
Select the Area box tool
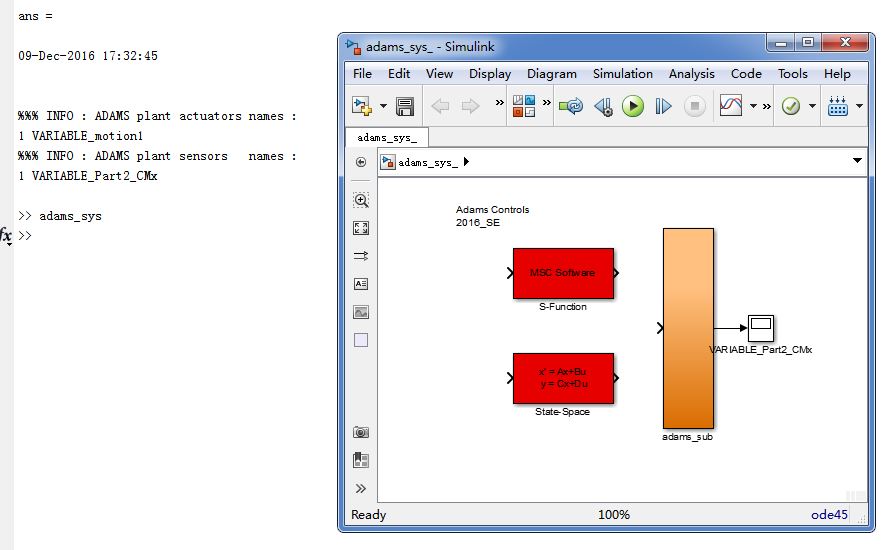tap(361, 340)
